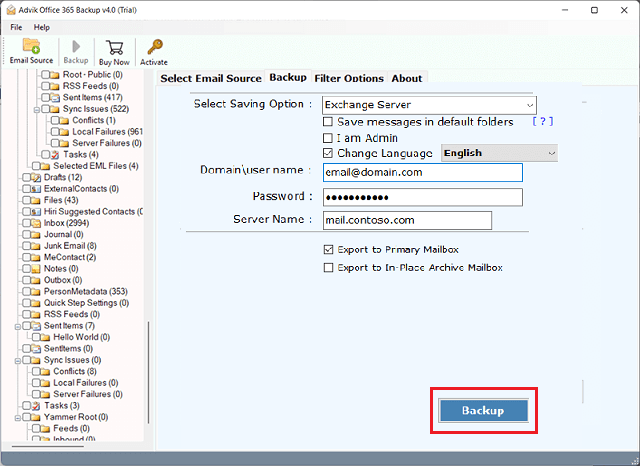Check Export to In-Place Archive Mailbox
The width and height of the screenshot is (640, 466).
(x=328, y=268)
